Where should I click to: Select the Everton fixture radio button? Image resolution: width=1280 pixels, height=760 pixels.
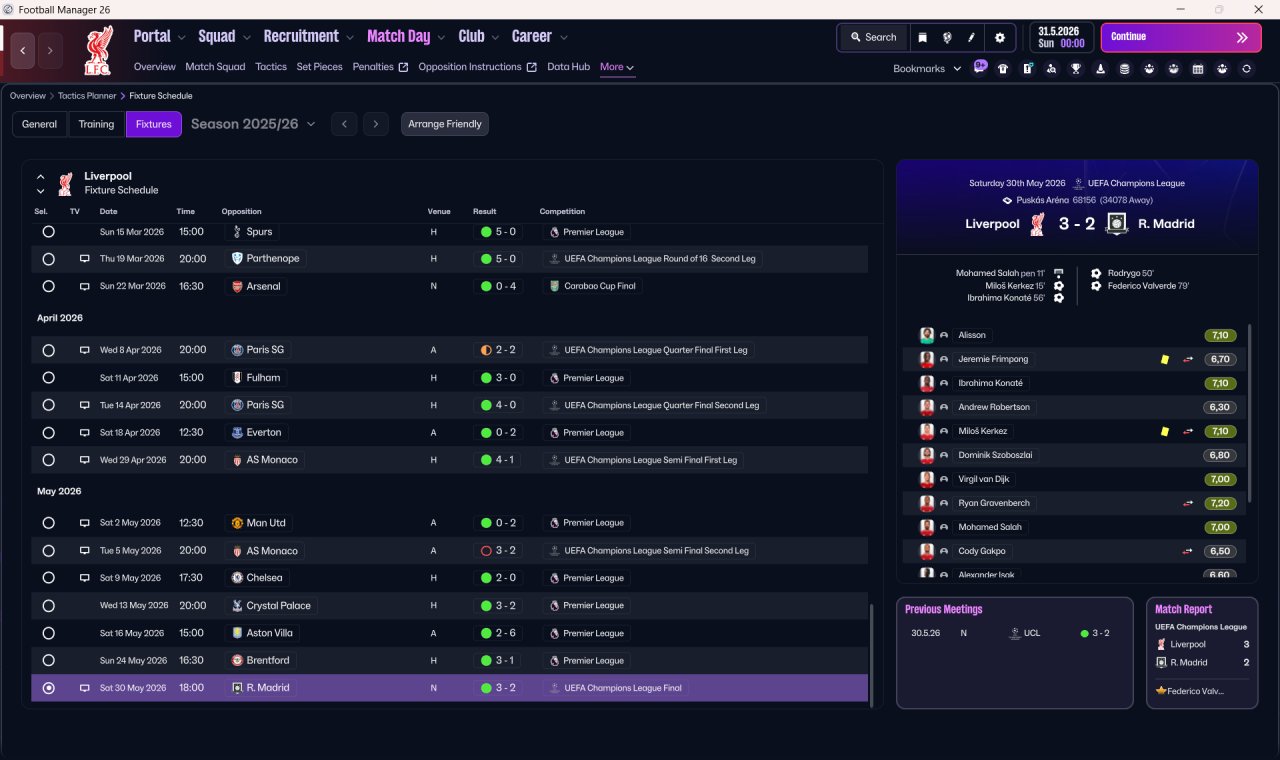coord(48,433)
